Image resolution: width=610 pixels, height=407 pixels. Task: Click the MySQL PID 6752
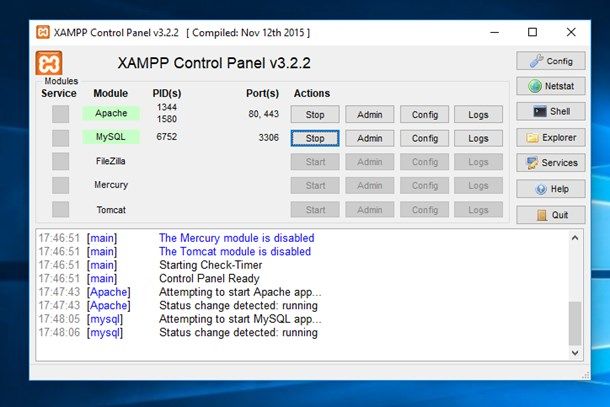167,137
